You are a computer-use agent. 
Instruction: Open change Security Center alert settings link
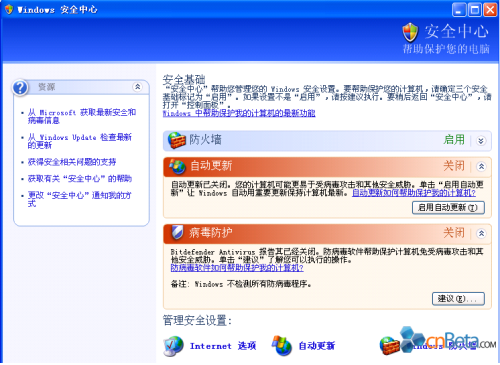(x=80, y=199)
